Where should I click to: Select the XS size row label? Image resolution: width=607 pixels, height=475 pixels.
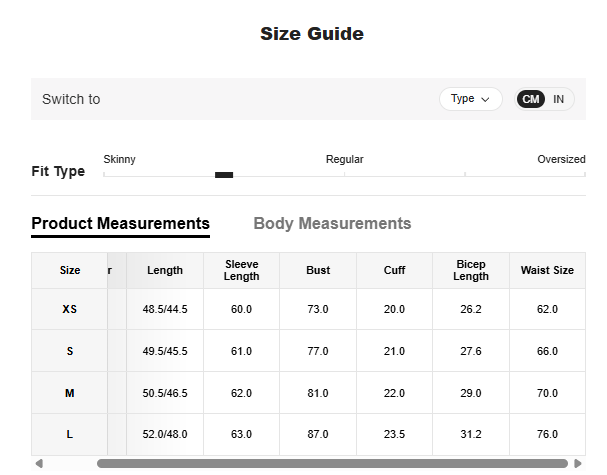pyautogui.click(x=70, y=309)
